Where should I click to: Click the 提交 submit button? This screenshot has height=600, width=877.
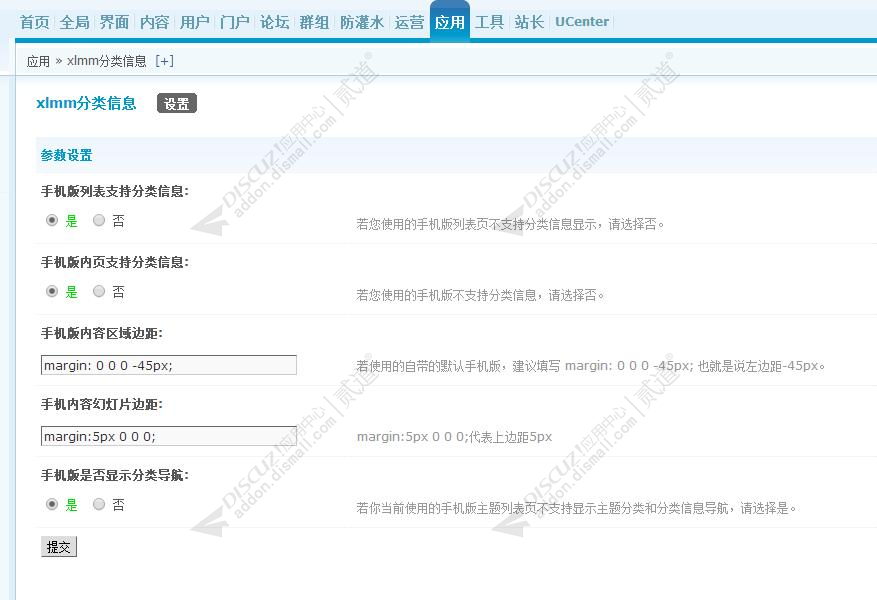[59, 547]
